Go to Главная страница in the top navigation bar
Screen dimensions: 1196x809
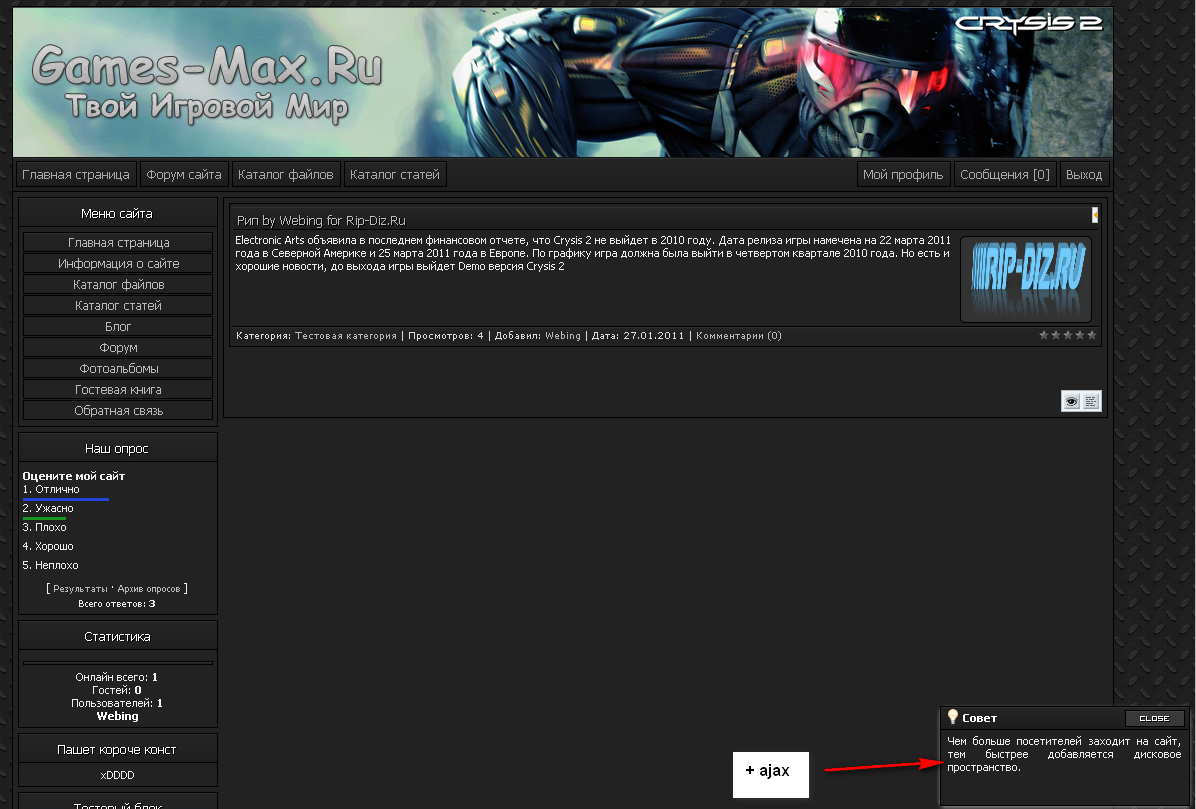(76, 175)
